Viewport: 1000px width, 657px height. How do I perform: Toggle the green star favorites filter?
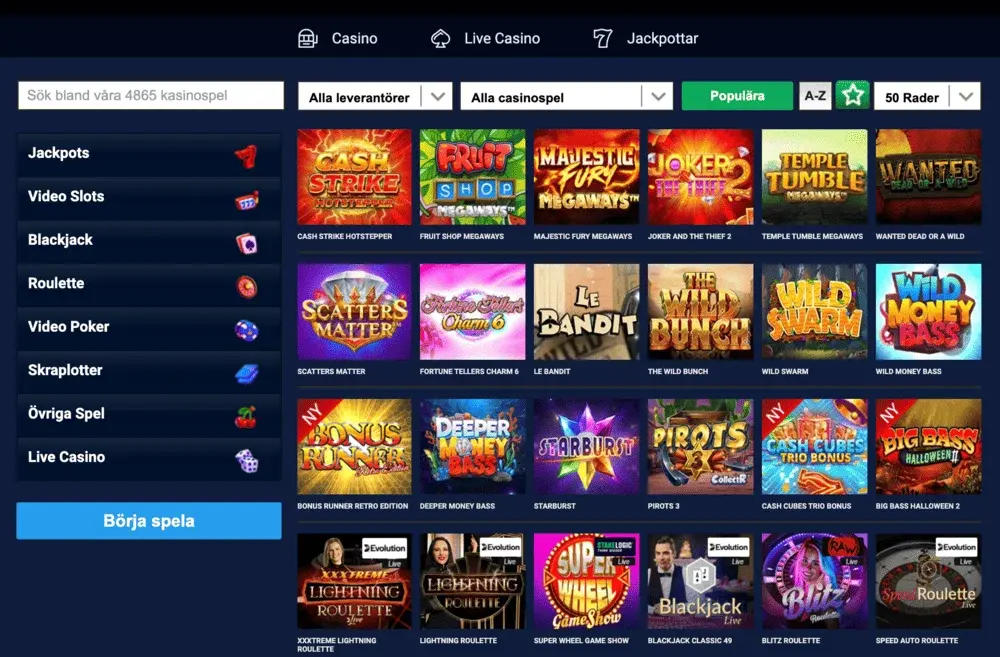(853, 96)
